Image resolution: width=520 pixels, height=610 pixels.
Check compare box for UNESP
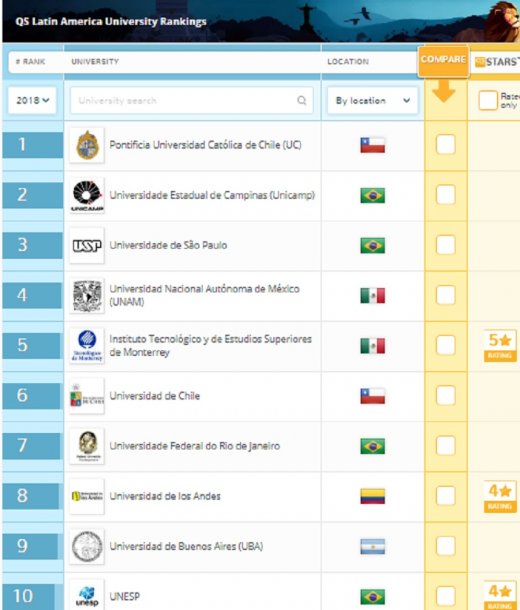446,596
